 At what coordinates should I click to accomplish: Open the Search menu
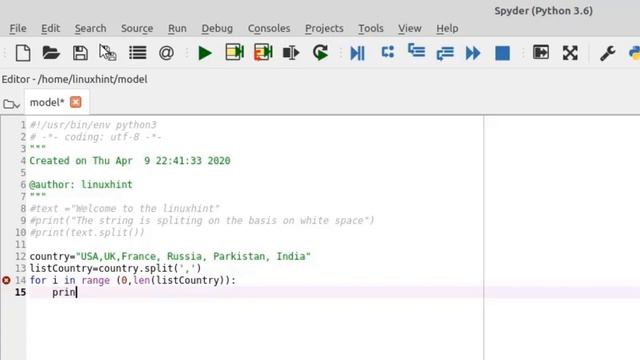click(90, 28)
